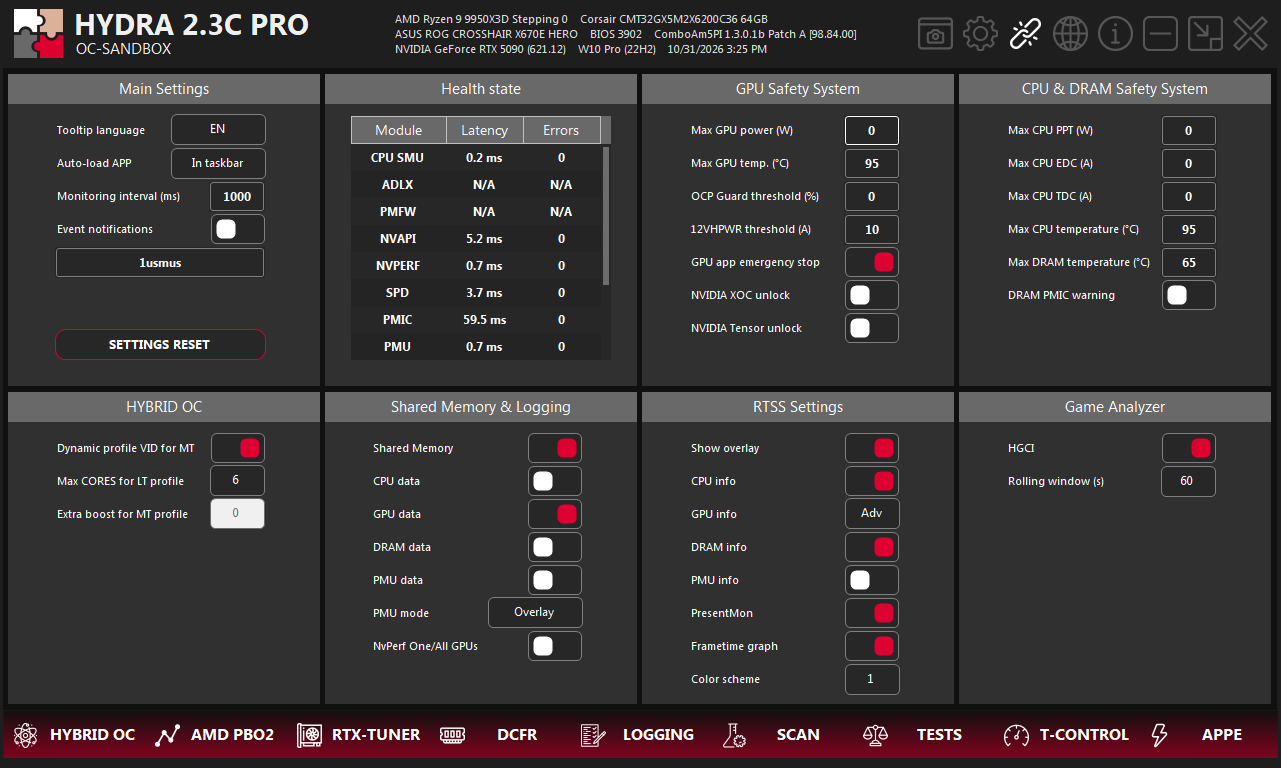
Task: Disable GPU app emergency stop
Action: click(x=872, y=262)
